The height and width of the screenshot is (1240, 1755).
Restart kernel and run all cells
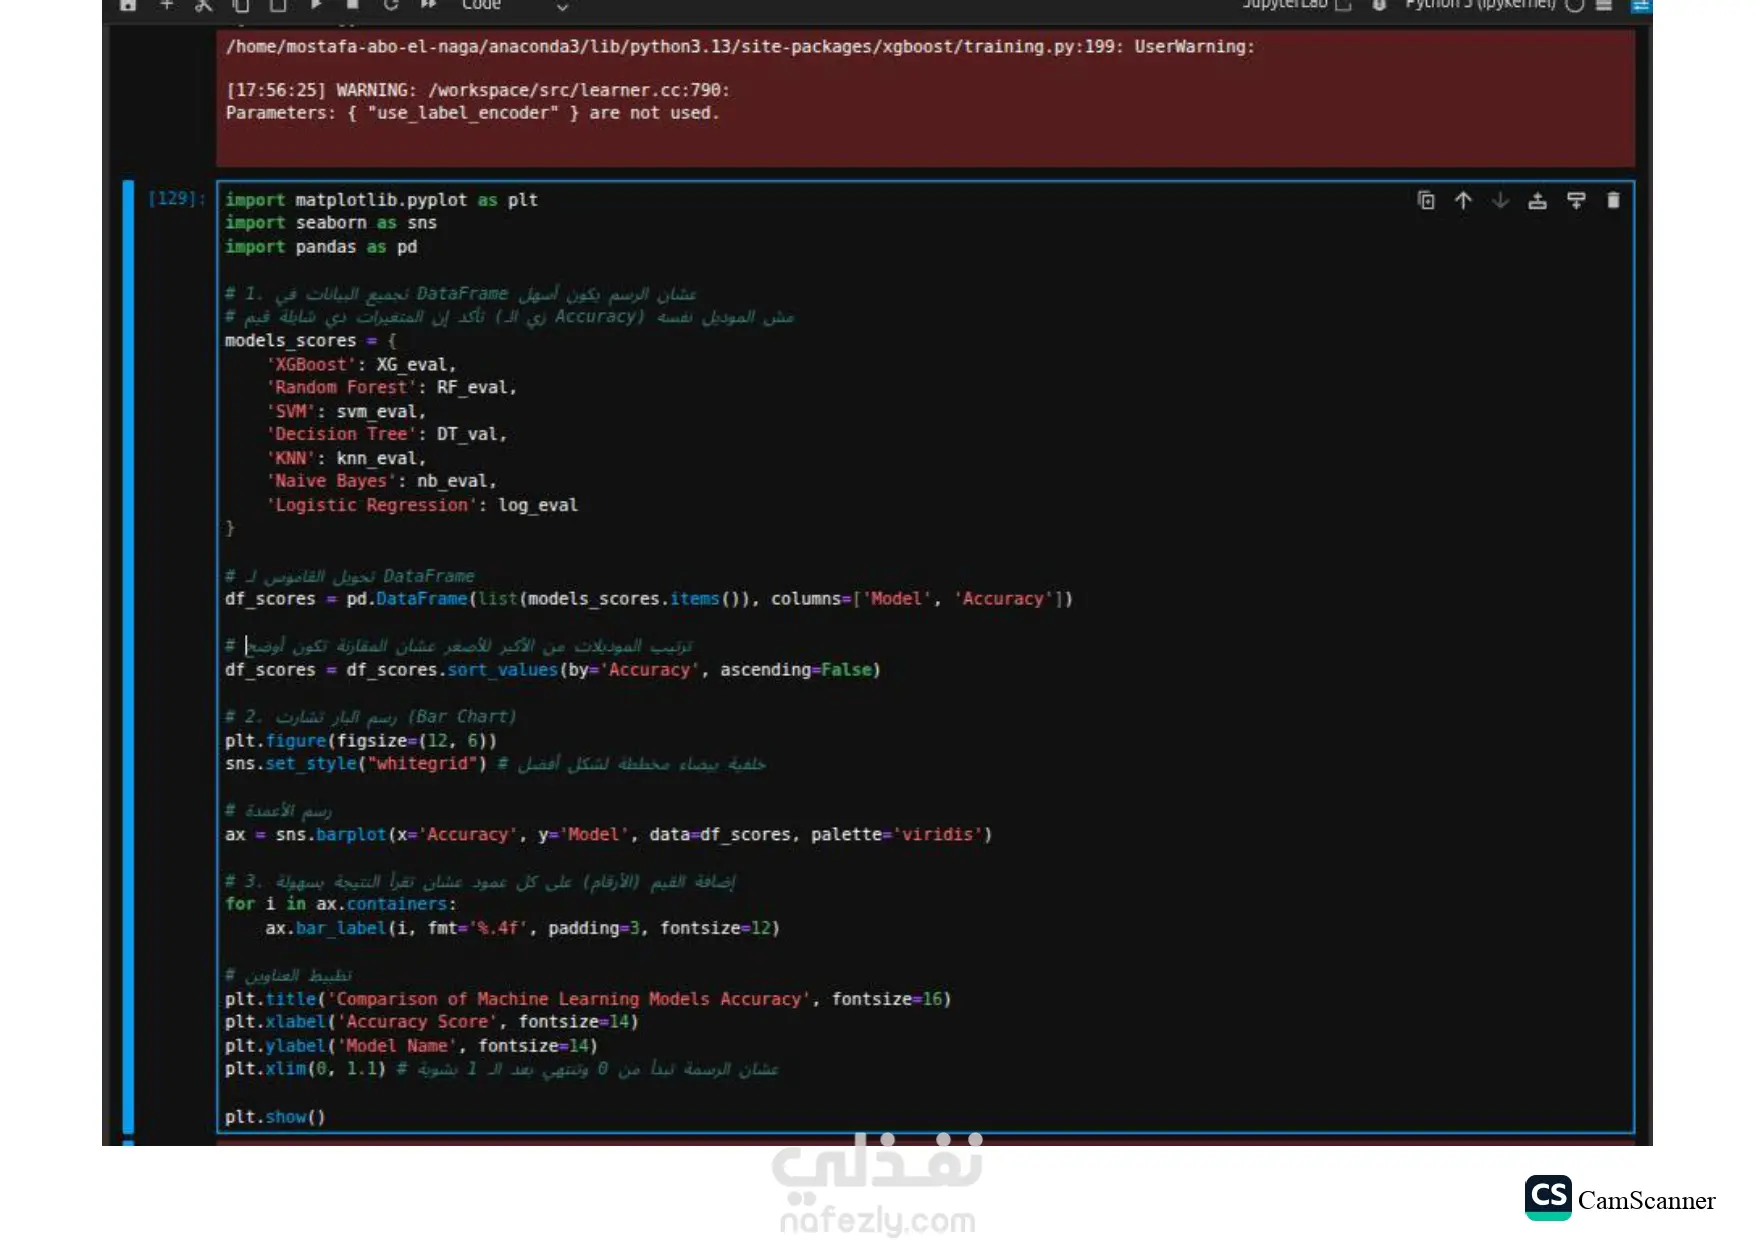(429, 5)
